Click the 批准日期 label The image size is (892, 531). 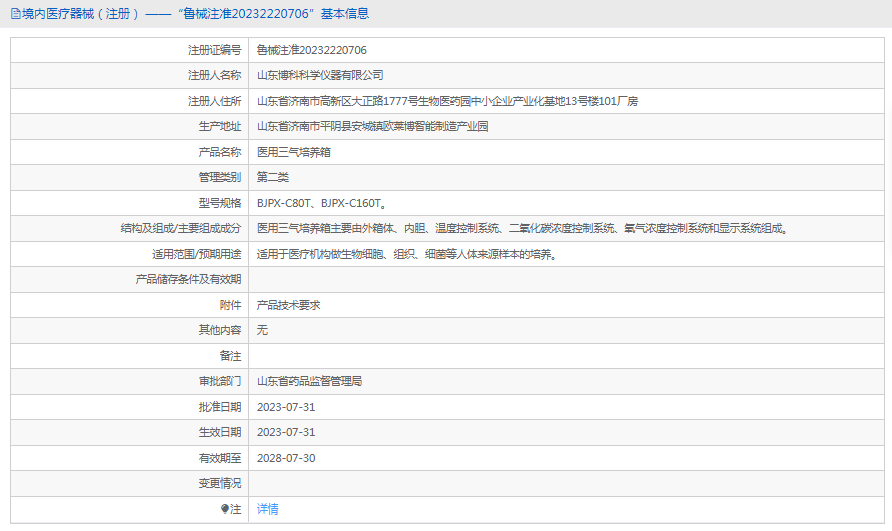click(220, 407)
